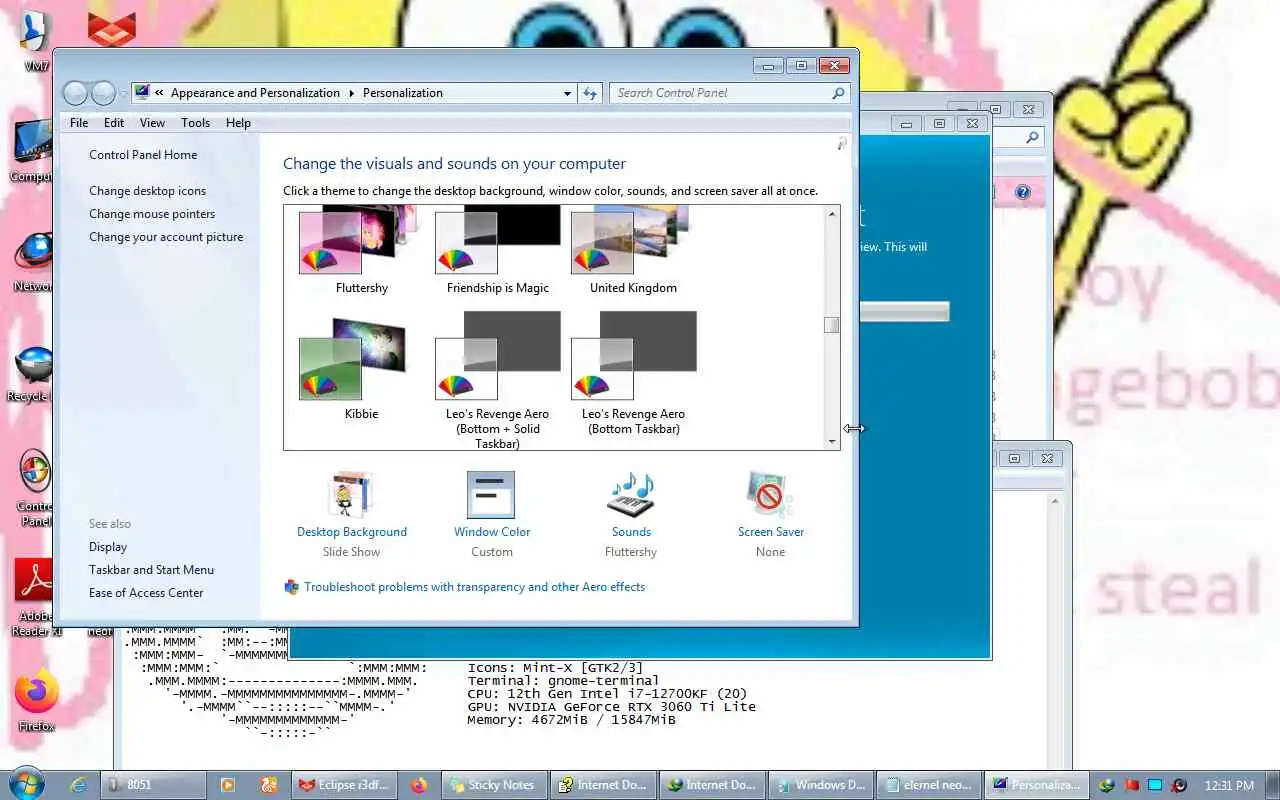Open the Edit menu
1280x800 pixels.
(114, 123)
